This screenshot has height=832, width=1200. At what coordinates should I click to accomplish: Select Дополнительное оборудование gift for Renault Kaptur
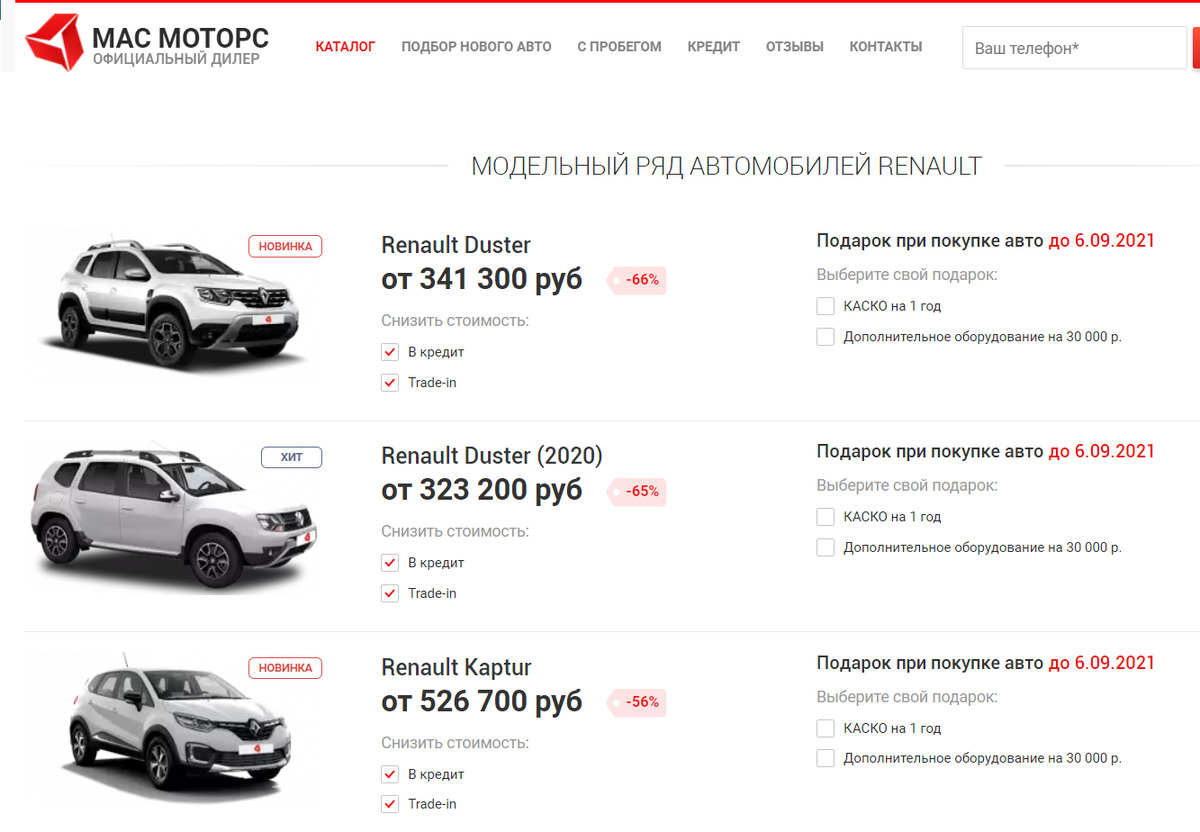click(x=825, y=758)
